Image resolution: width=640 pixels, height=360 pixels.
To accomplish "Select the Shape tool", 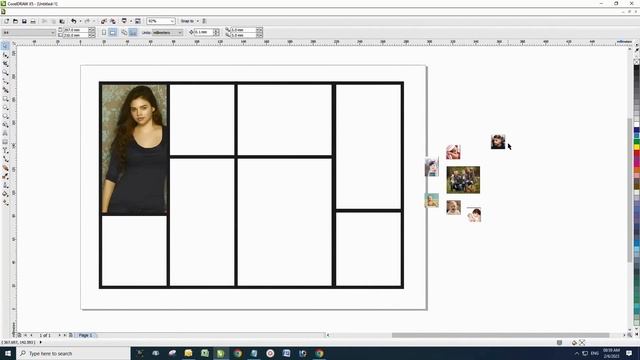I will tap(5, 55).
